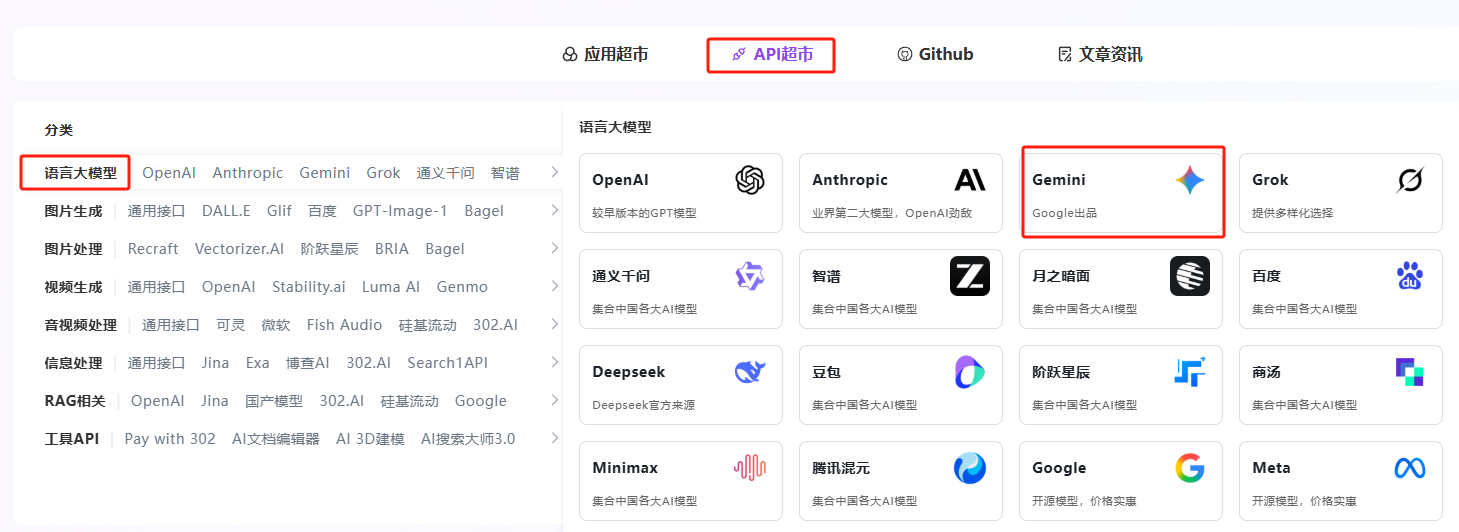This screenshot has height=532, width=1459.
Task: Click 博查AI link in 信息处理 row
Action: [x=308, y=363]
